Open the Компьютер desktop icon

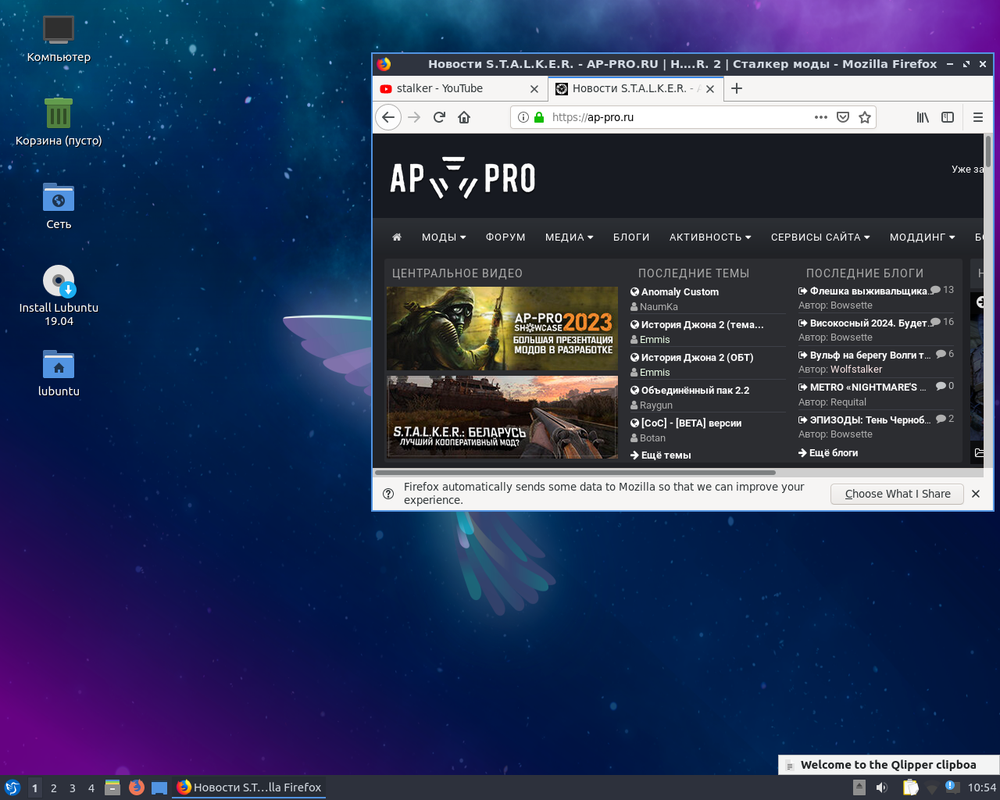tap(59, 38)
